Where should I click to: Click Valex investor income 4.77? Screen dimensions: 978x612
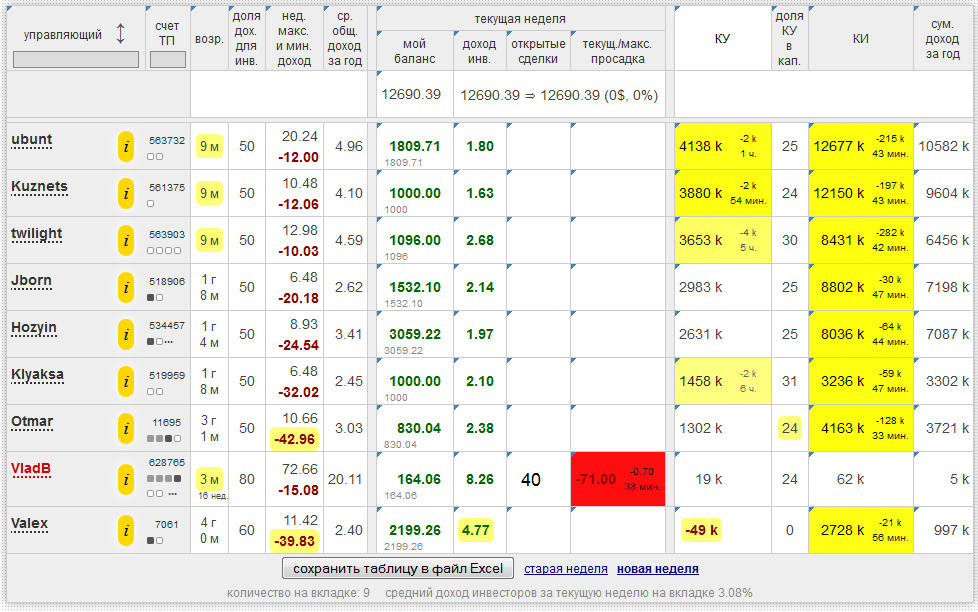475,530
